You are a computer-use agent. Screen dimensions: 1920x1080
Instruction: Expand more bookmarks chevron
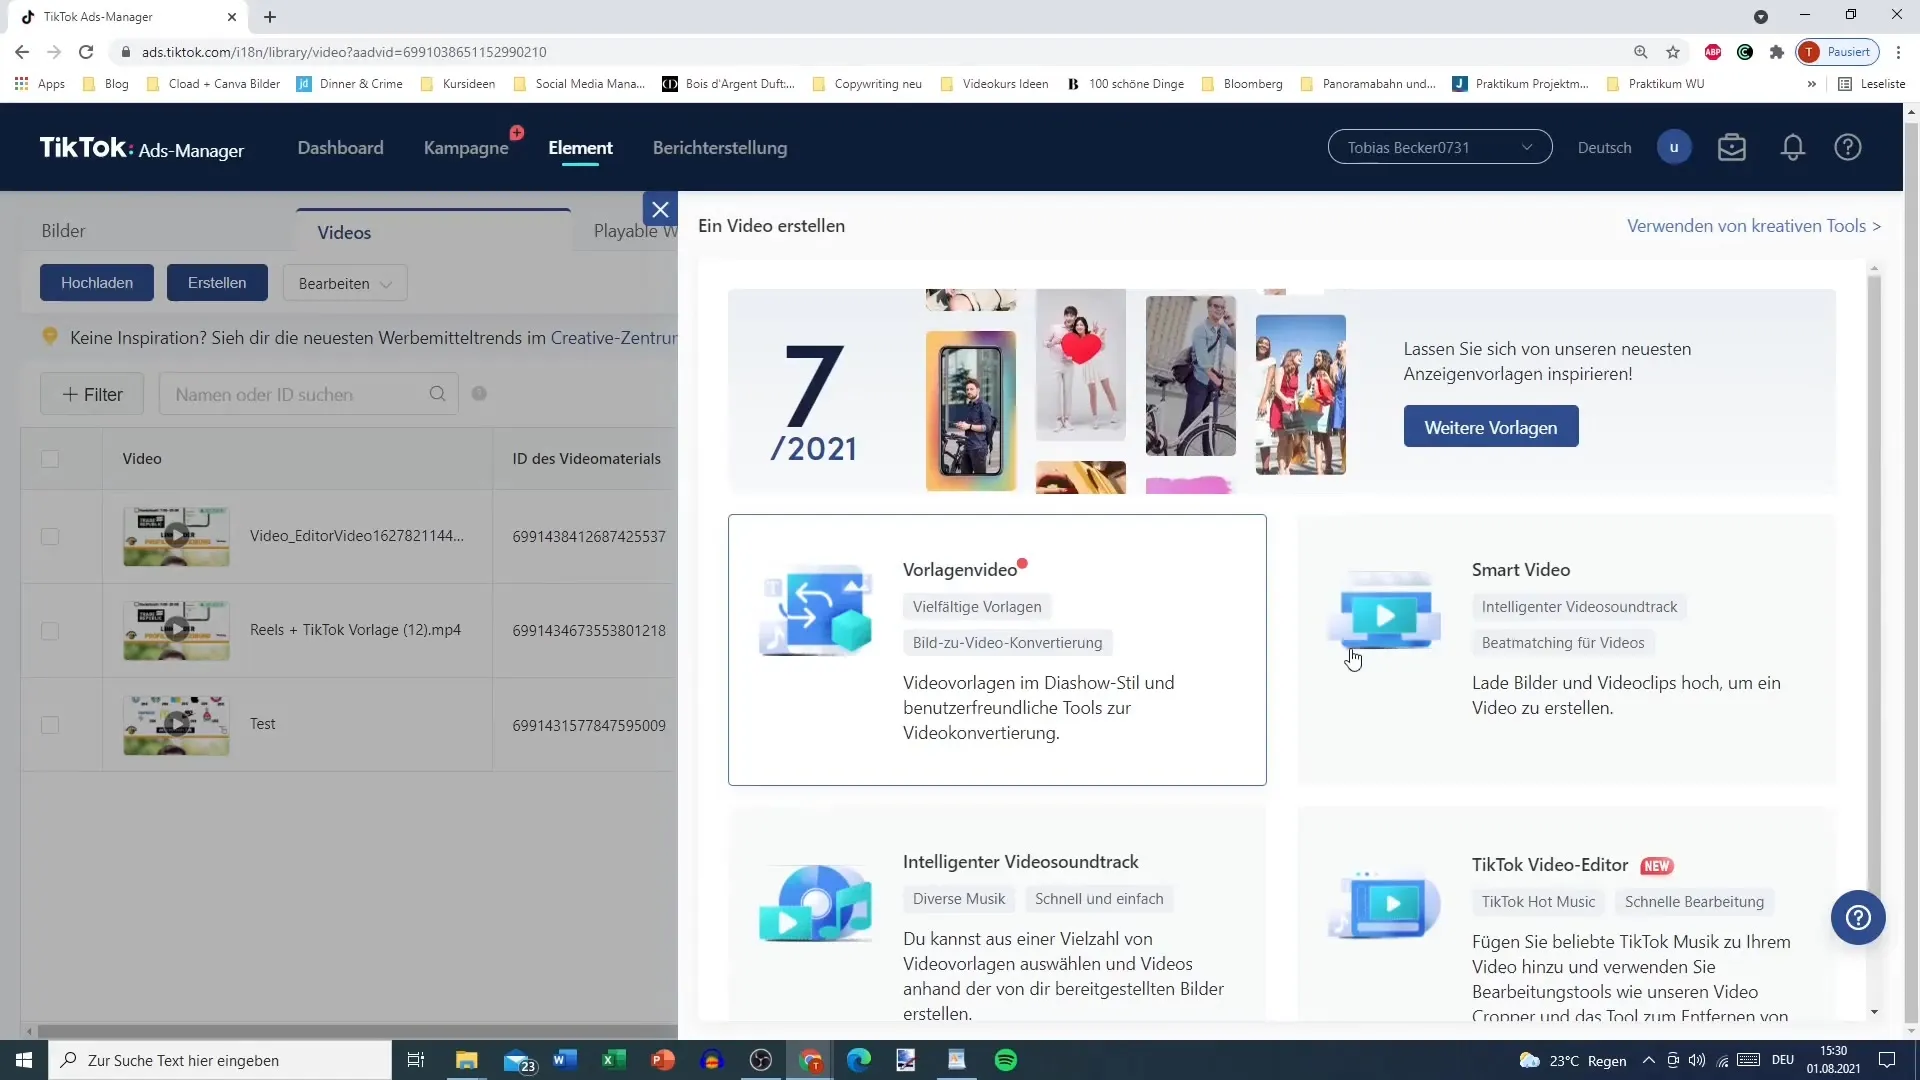(1811, 84)
